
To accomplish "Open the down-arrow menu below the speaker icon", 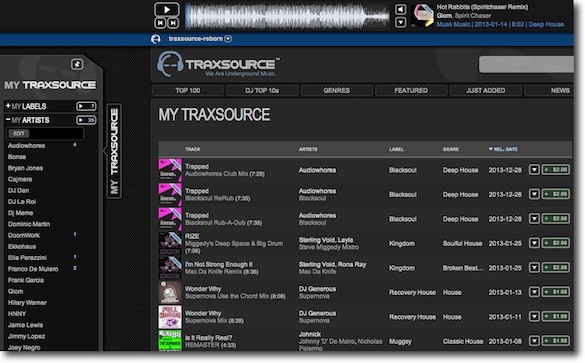I will point(400,22).
